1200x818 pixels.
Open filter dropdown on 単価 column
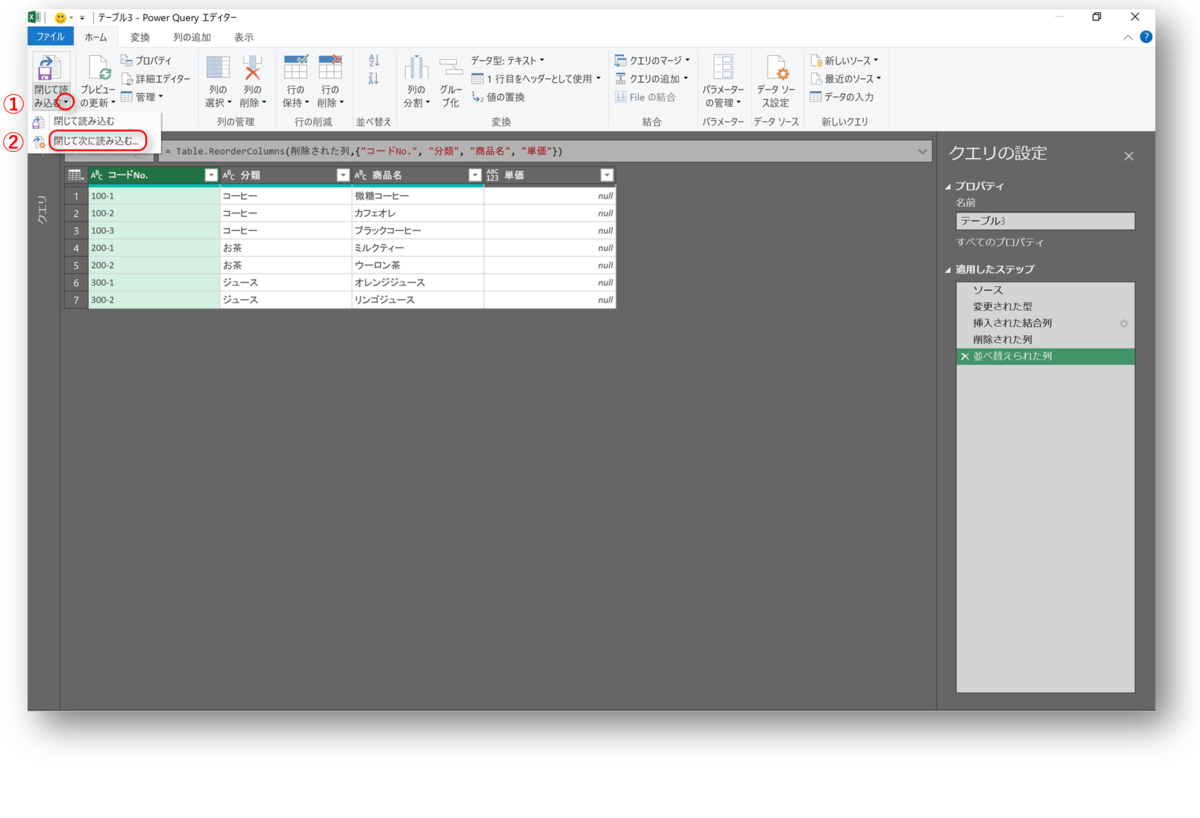(606, 175)
